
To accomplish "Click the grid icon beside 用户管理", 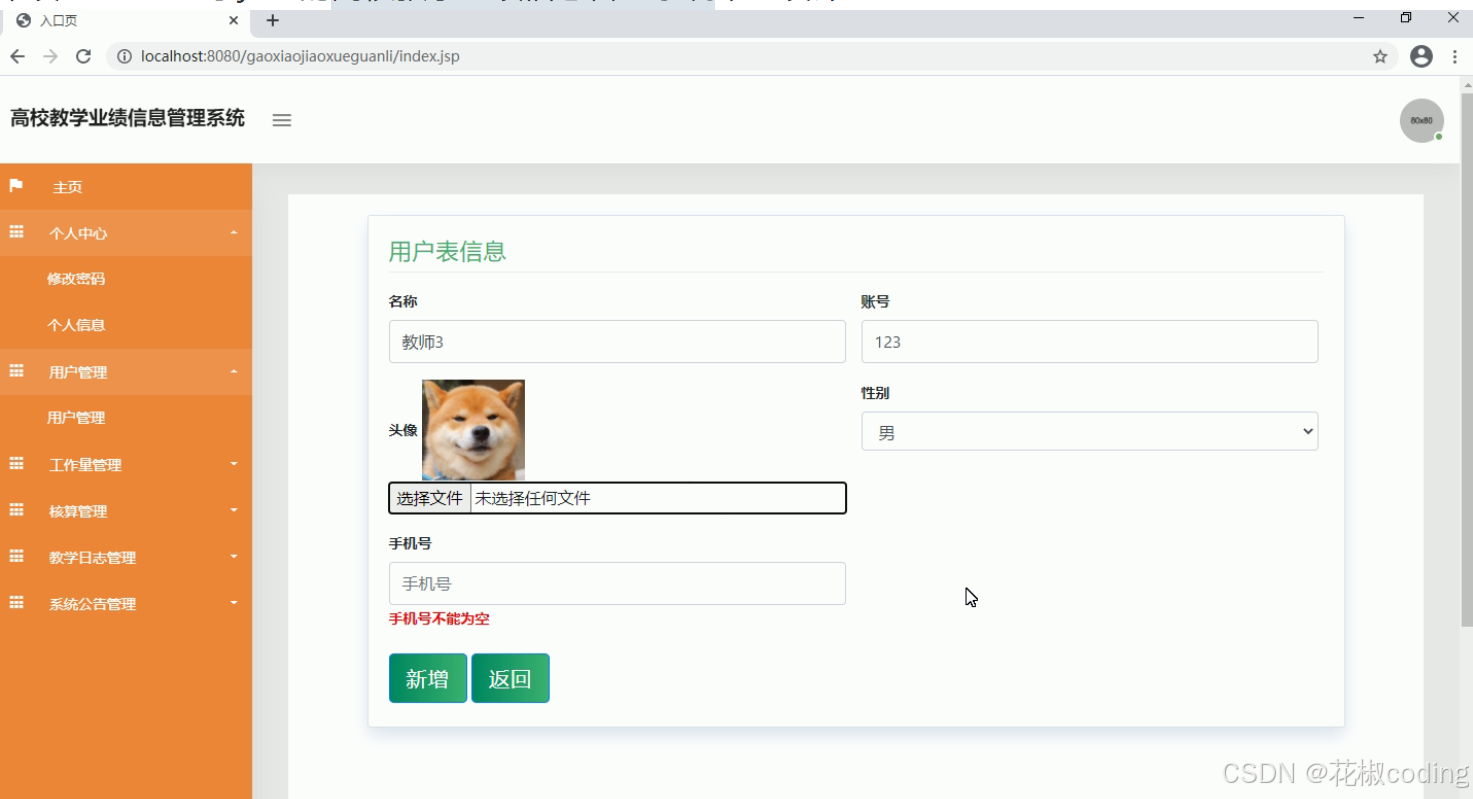I will pos(15,371).
